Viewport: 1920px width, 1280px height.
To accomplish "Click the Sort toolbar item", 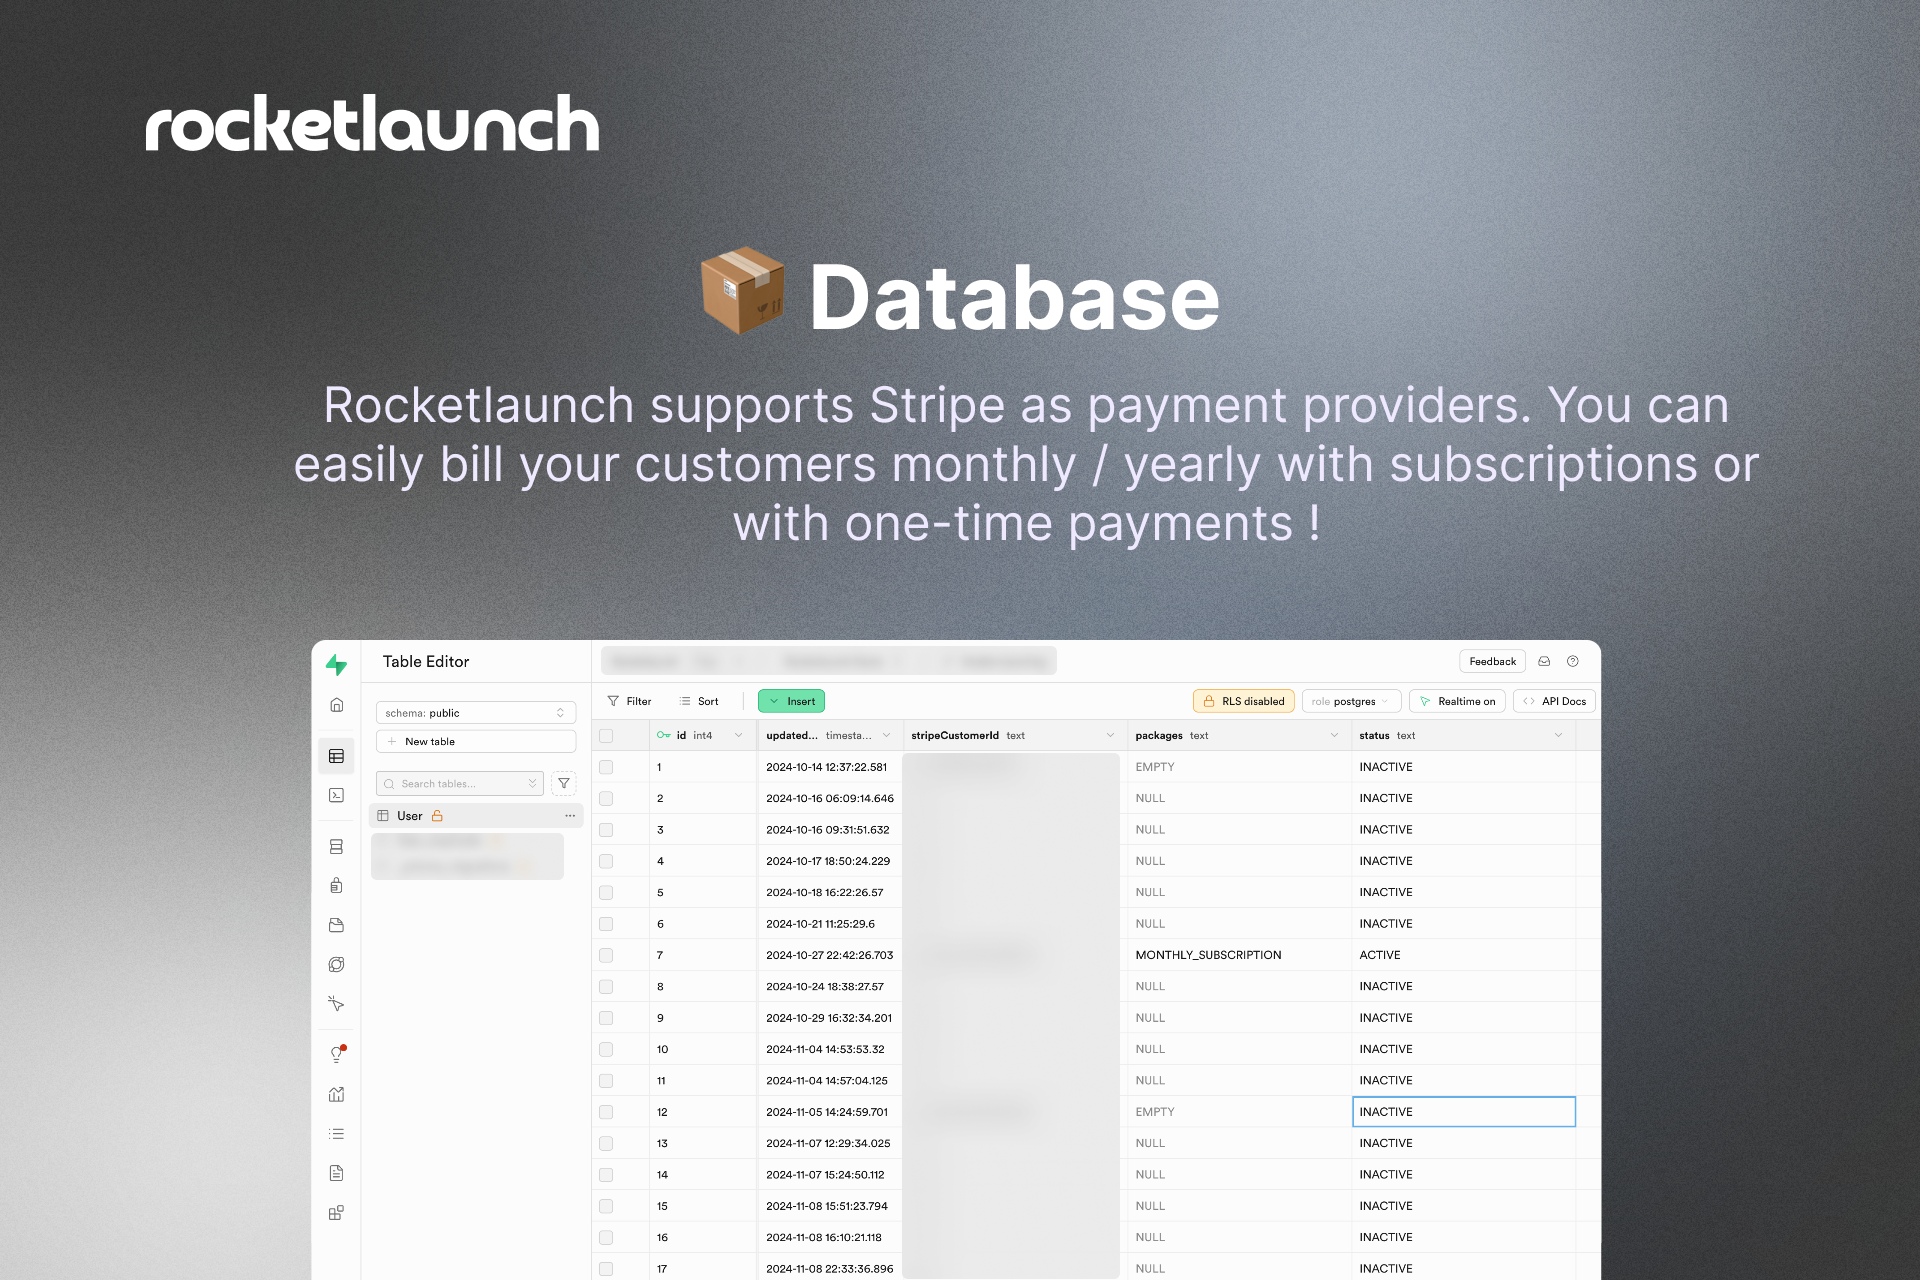I will pyautogui.click(x=699, y=701).
